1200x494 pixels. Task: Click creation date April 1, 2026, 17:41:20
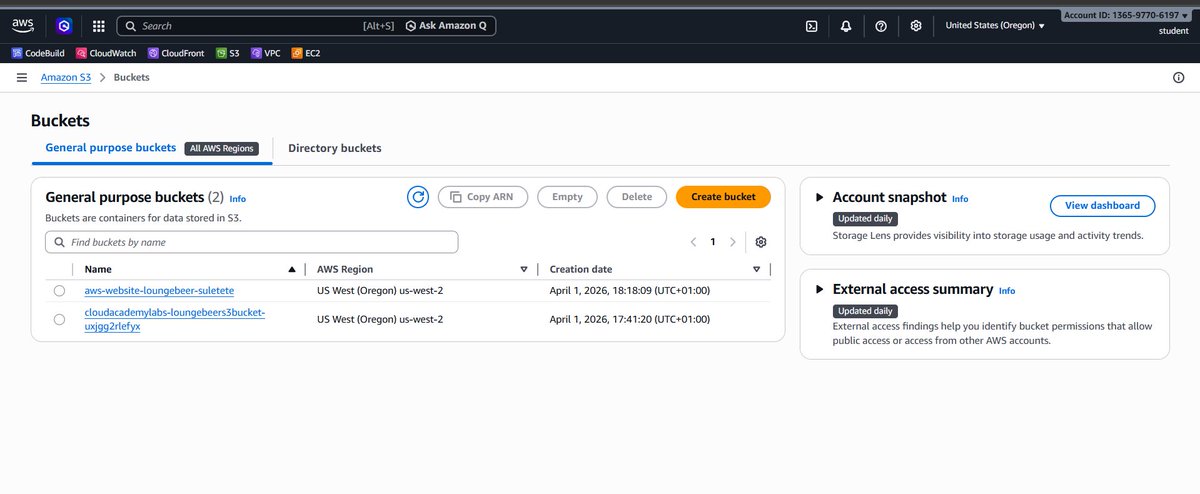coord(630,319)
